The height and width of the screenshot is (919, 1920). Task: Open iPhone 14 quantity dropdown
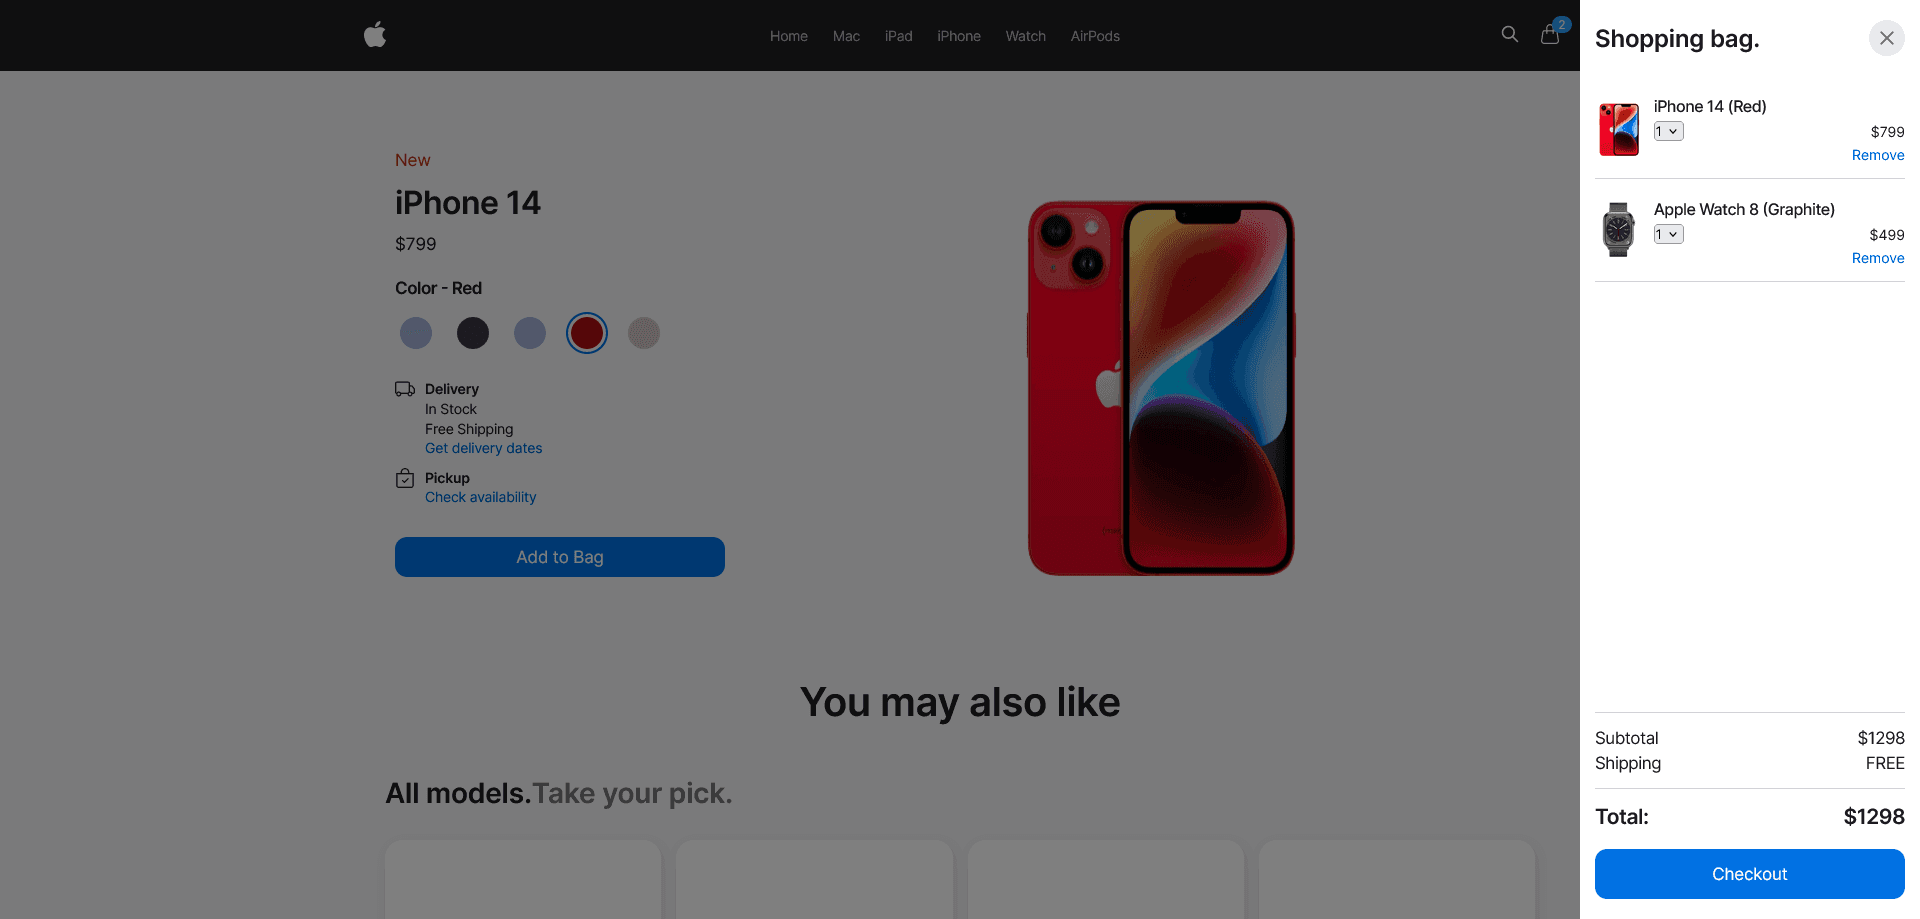1668,131
